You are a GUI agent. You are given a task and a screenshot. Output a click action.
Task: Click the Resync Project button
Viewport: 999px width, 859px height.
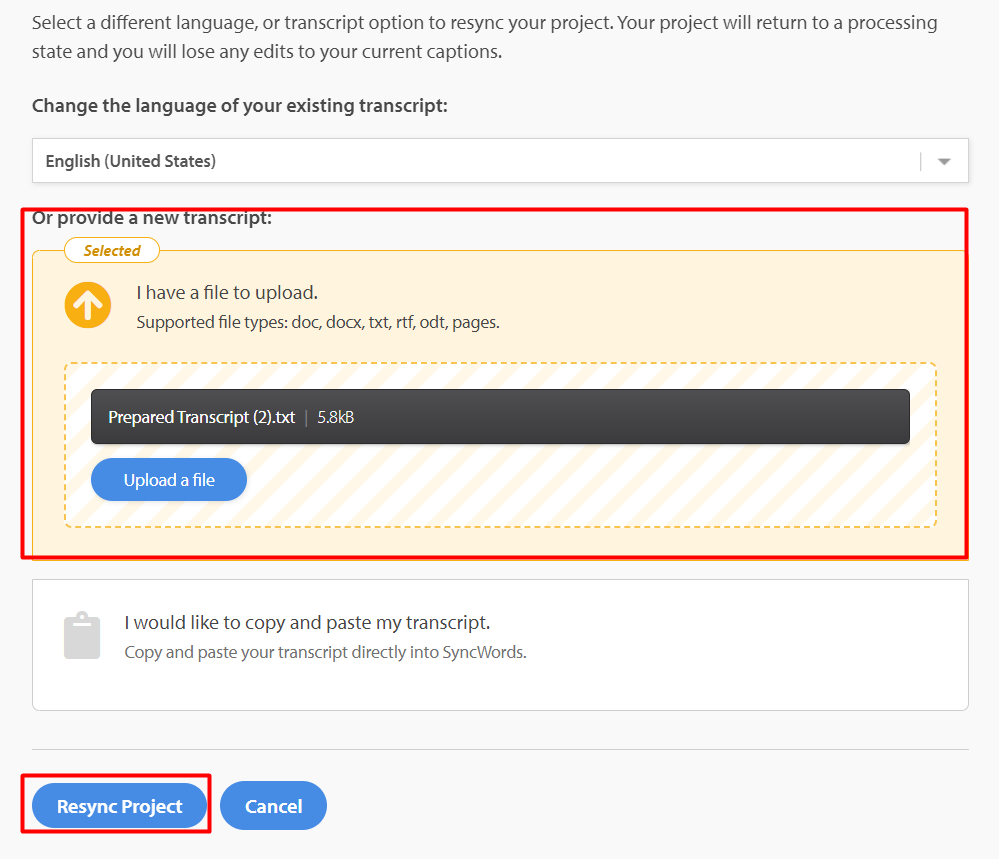pos(120,806)
